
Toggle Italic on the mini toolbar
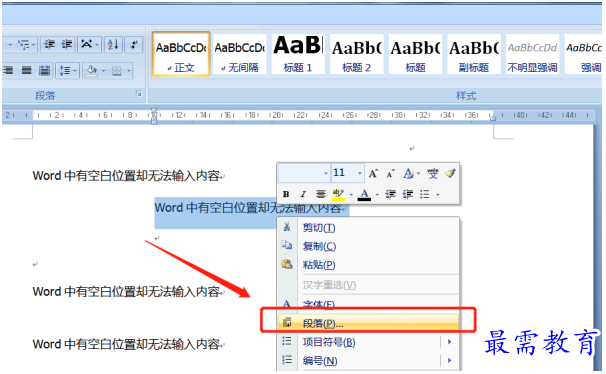(303, 194)
